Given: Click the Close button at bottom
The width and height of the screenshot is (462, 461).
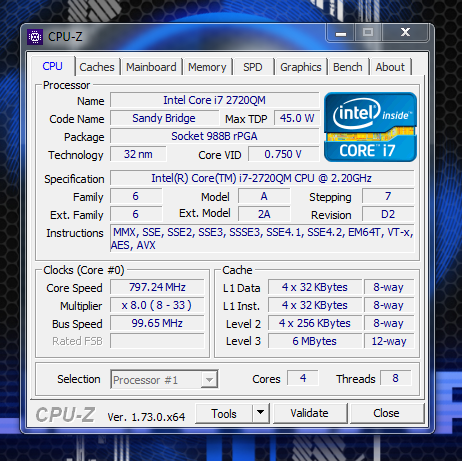Looking at the screenshot, I should [386, 413].
